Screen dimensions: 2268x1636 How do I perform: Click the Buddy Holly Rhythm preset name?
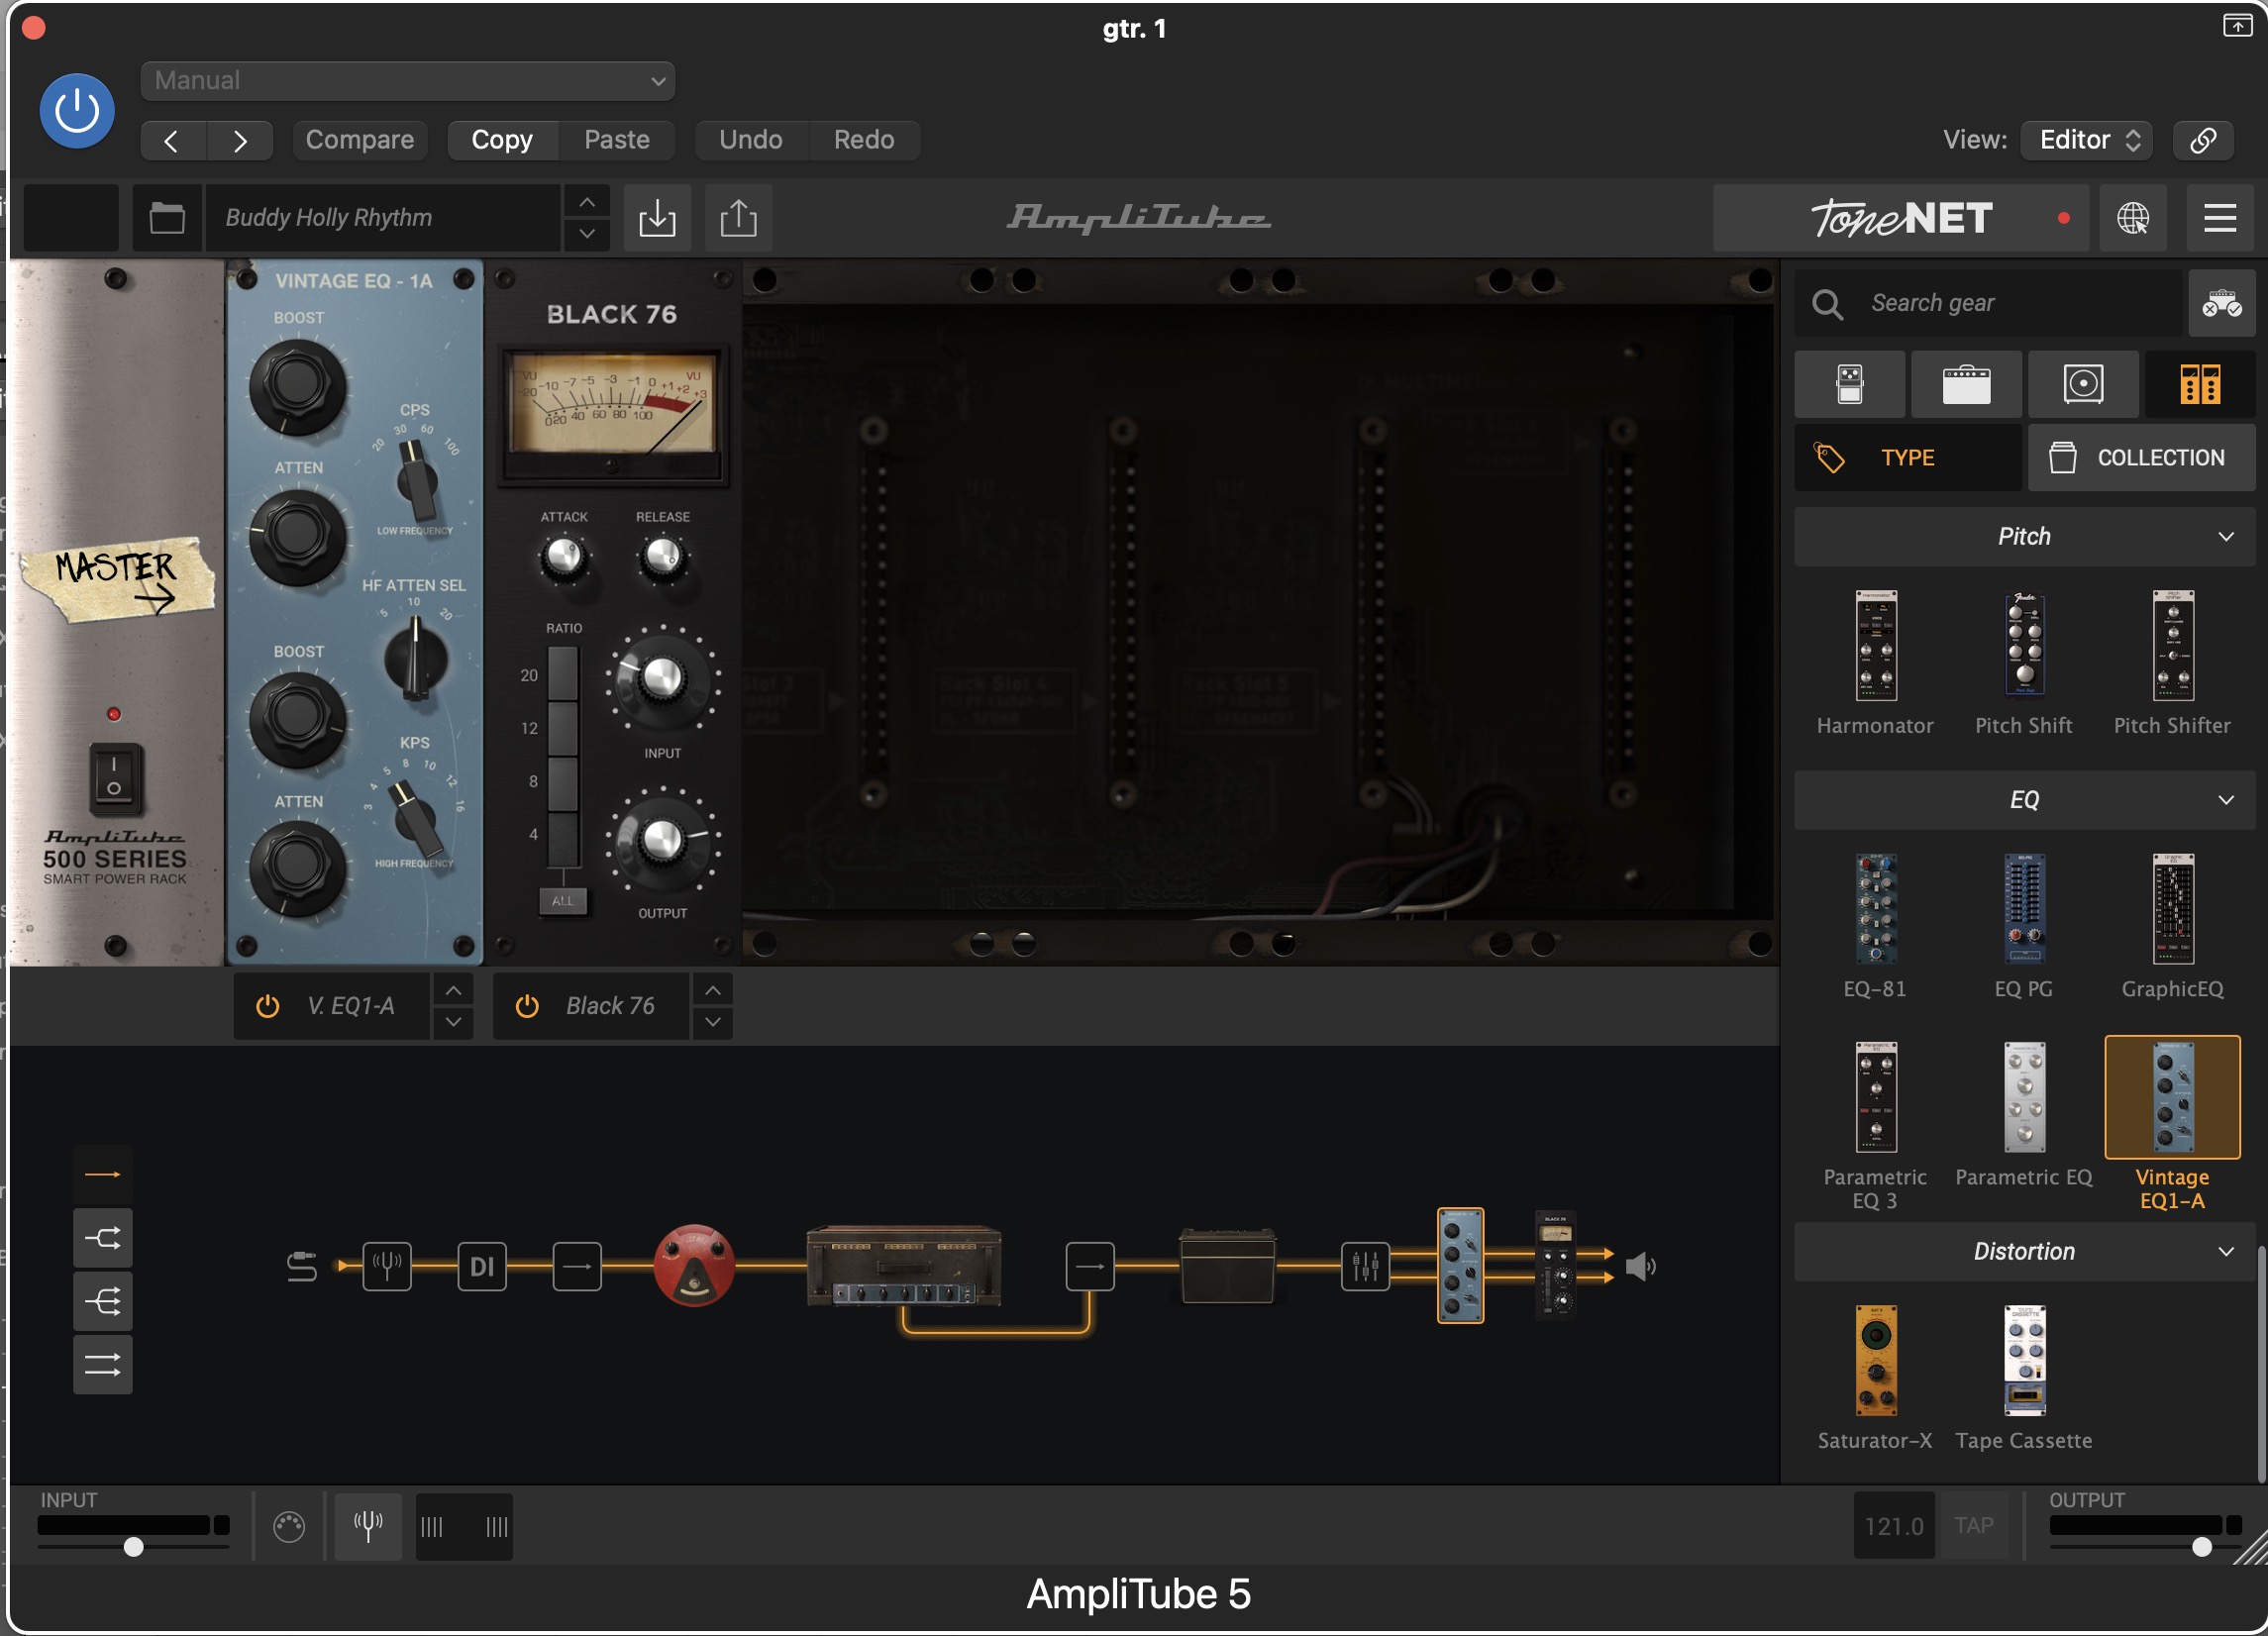(383, 217)
